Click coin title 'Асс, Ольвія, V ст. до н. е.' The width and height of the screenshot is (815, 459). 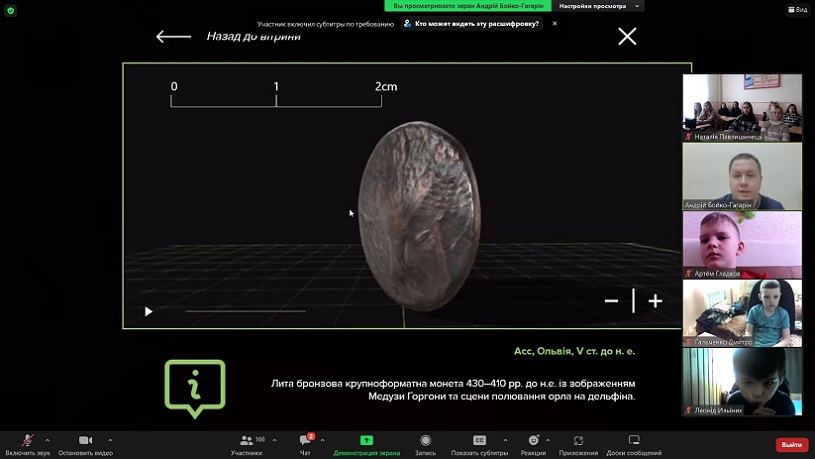(x=574, y=351)
